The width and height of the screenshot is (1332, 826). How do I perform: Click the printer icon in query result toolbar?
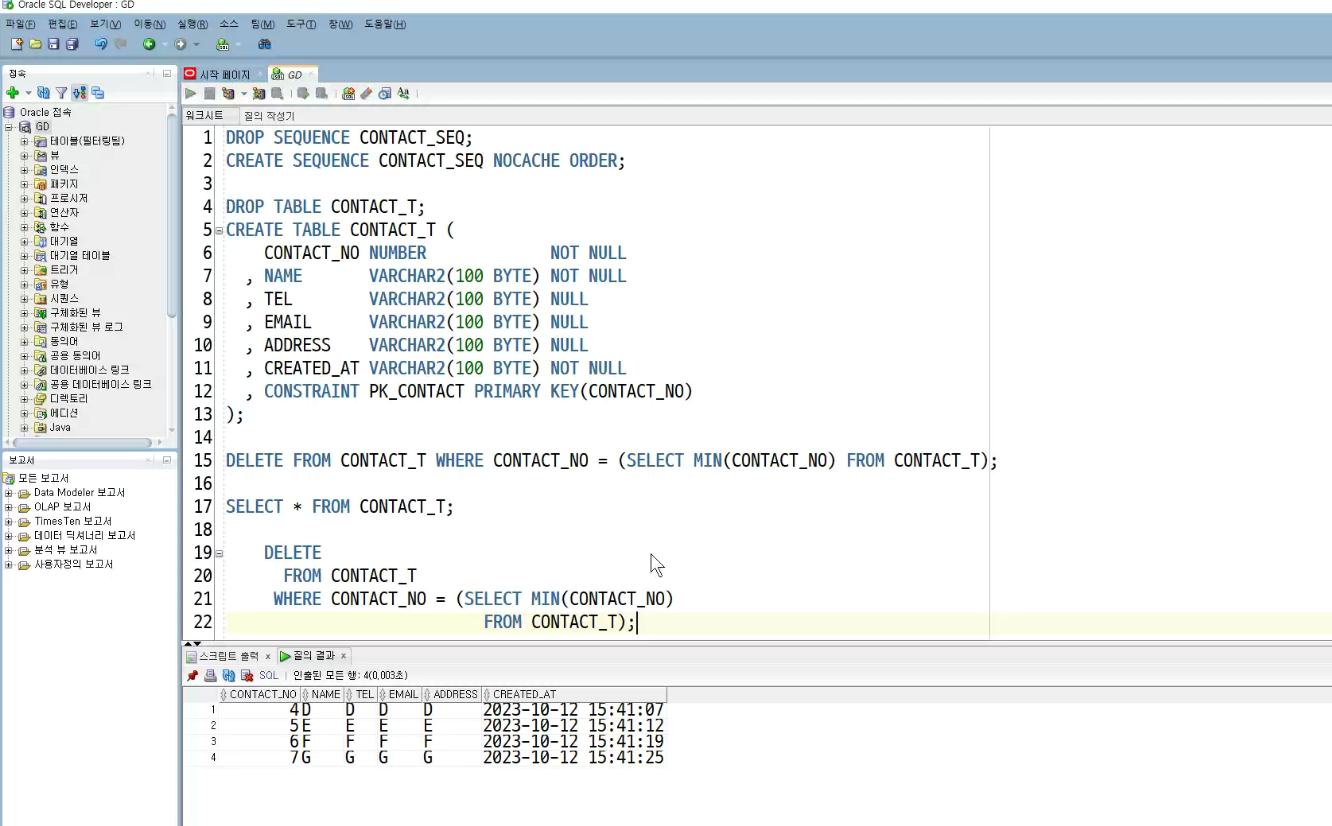(211, 676)
